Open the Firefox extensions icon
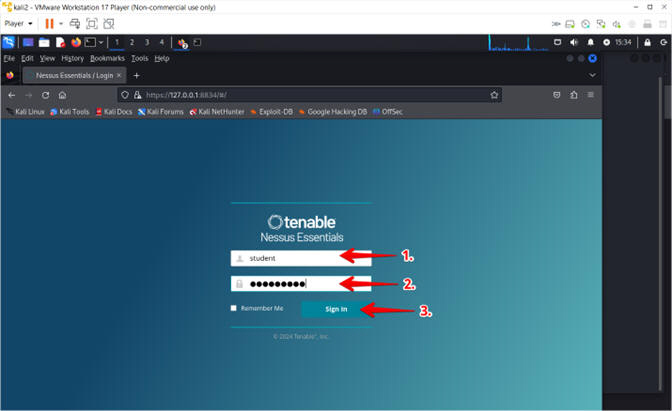This screenshot has width=672, height=411. [573, 95]
